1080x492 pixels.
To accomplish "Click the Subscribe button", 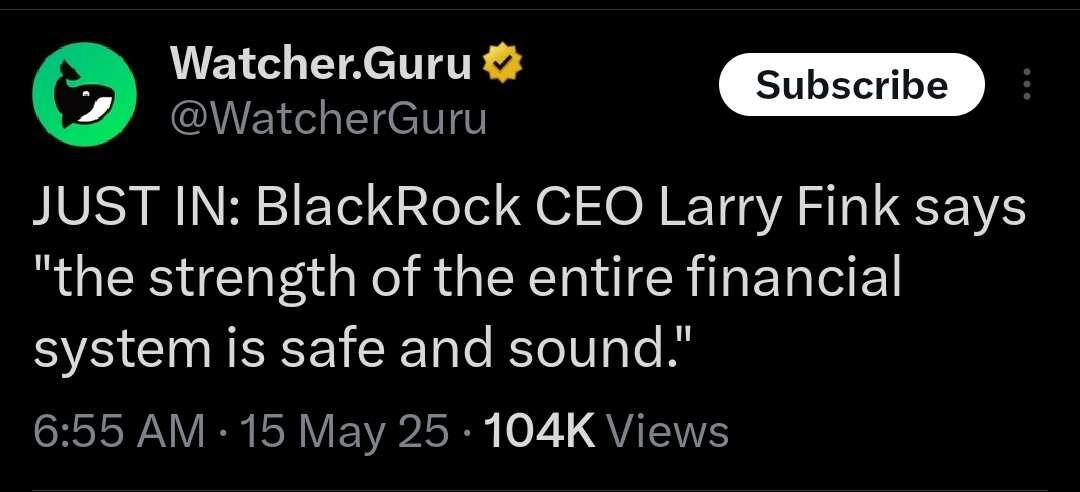I will coord(851,85).
